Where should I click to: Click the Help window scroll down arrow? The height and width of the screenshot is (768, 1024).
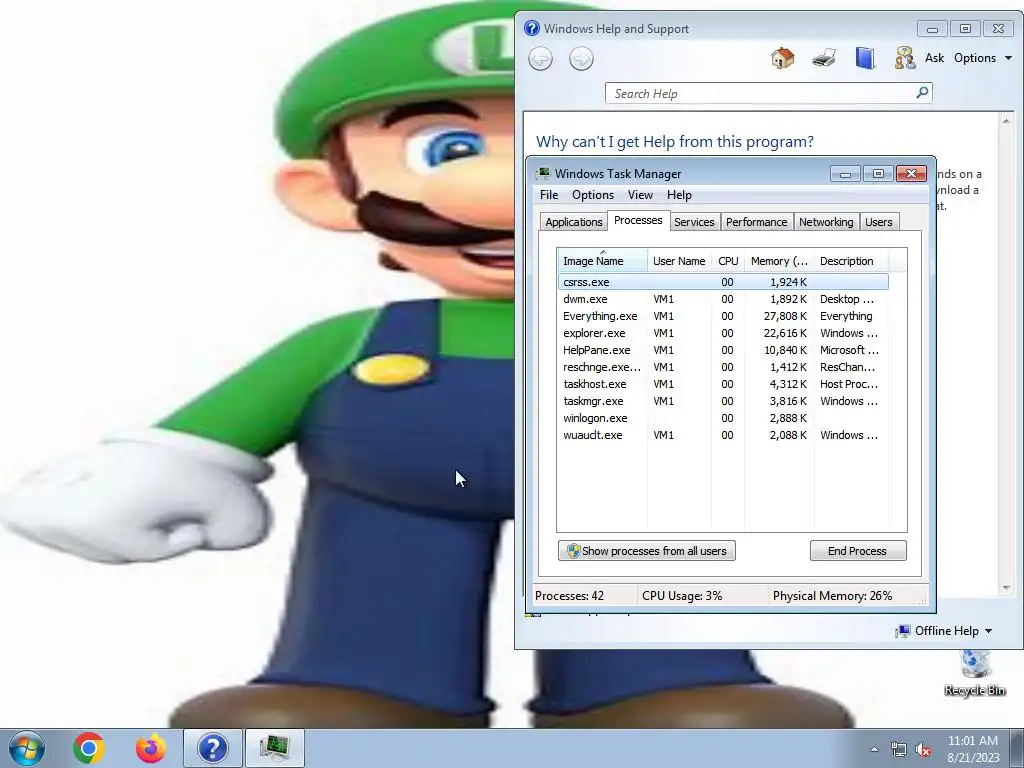[1006, 588]
